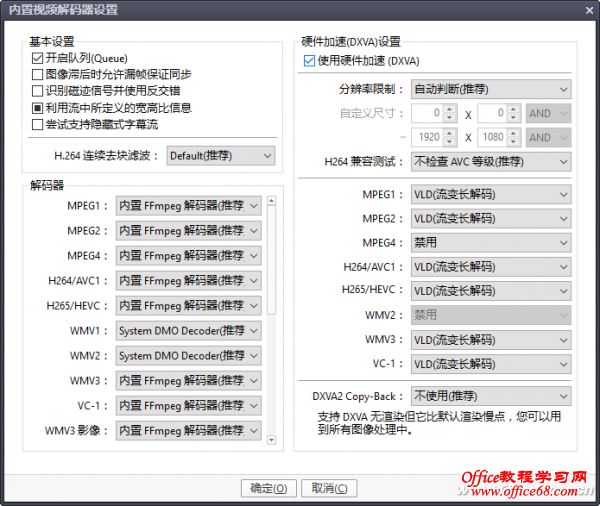Screen dimensions: 600x506
Task: Enable 识别磁迹信号并使用反交错 checkbox
Action: [x=37, y=91]
